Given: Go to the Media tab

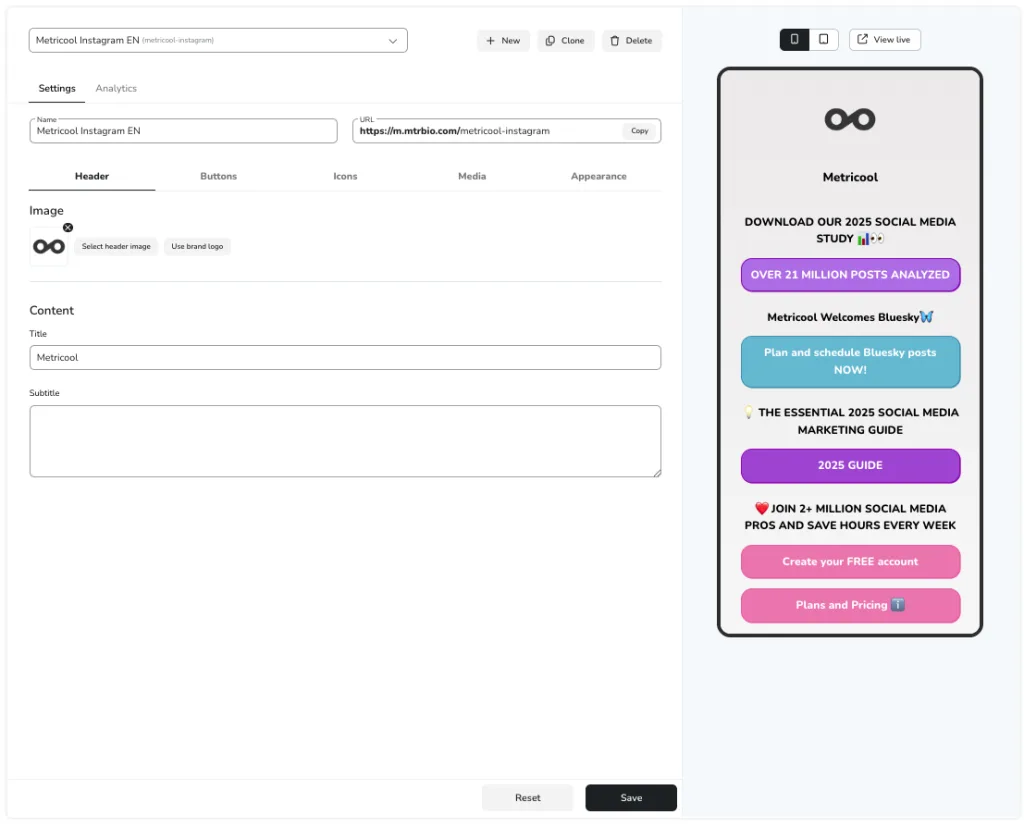Looking at the screenshot, I should point(472,176).
